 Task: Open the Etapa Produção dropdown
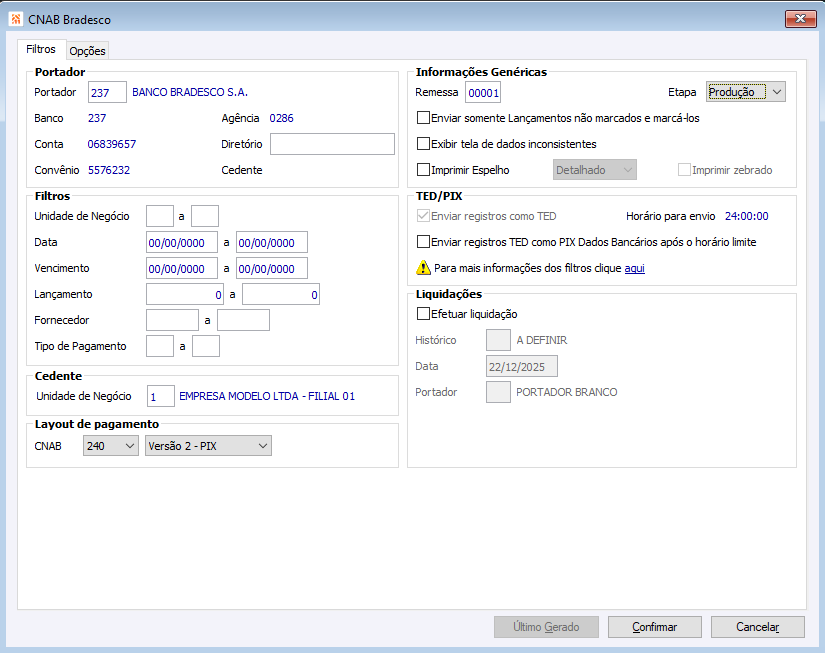pos(746,92)
